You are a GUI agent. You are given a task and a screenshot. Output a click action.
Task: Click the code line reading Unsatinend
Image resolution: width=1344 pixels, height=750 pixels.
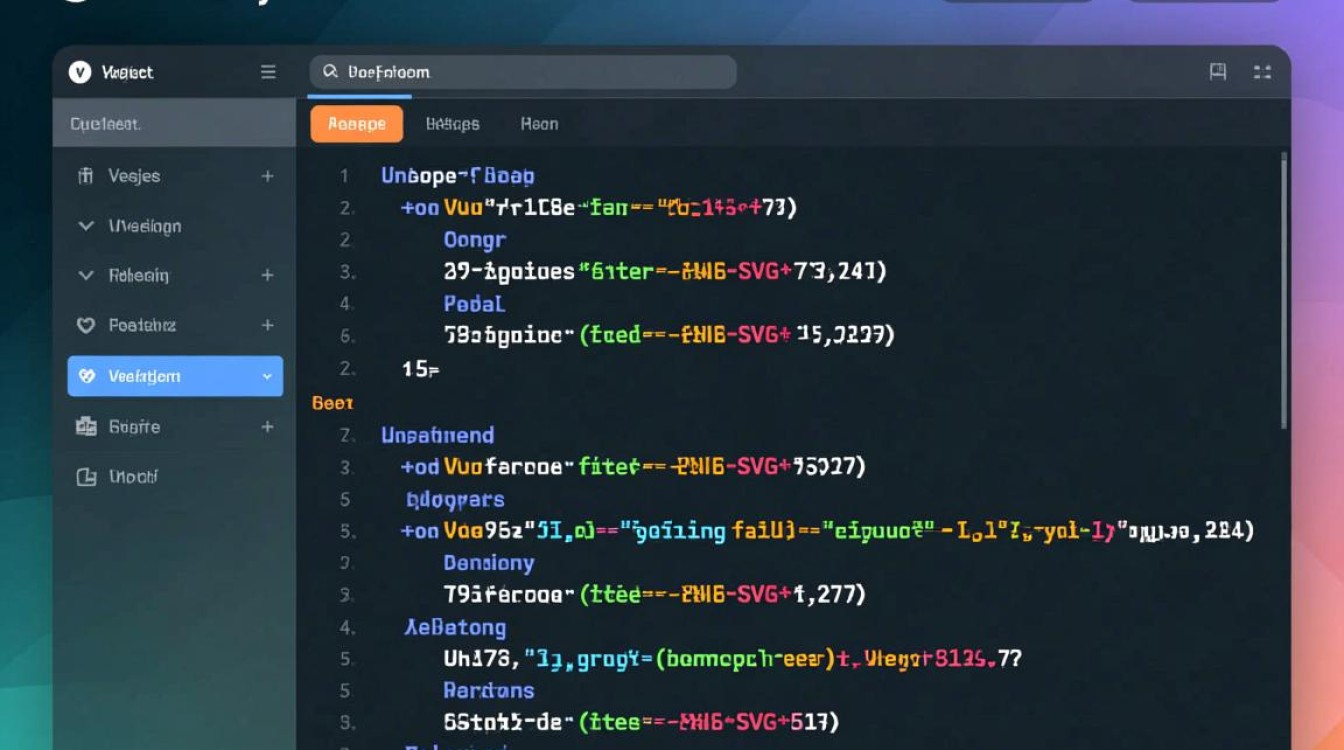coord(437,435)
